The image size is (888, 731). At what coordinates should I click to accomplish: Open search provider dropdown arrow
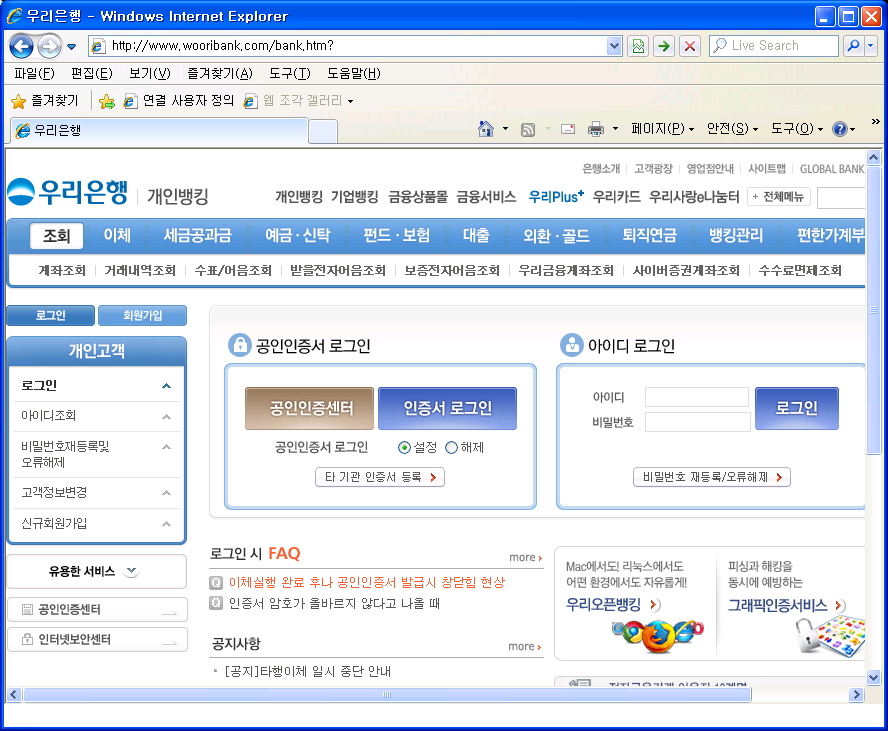coord(871,45)
